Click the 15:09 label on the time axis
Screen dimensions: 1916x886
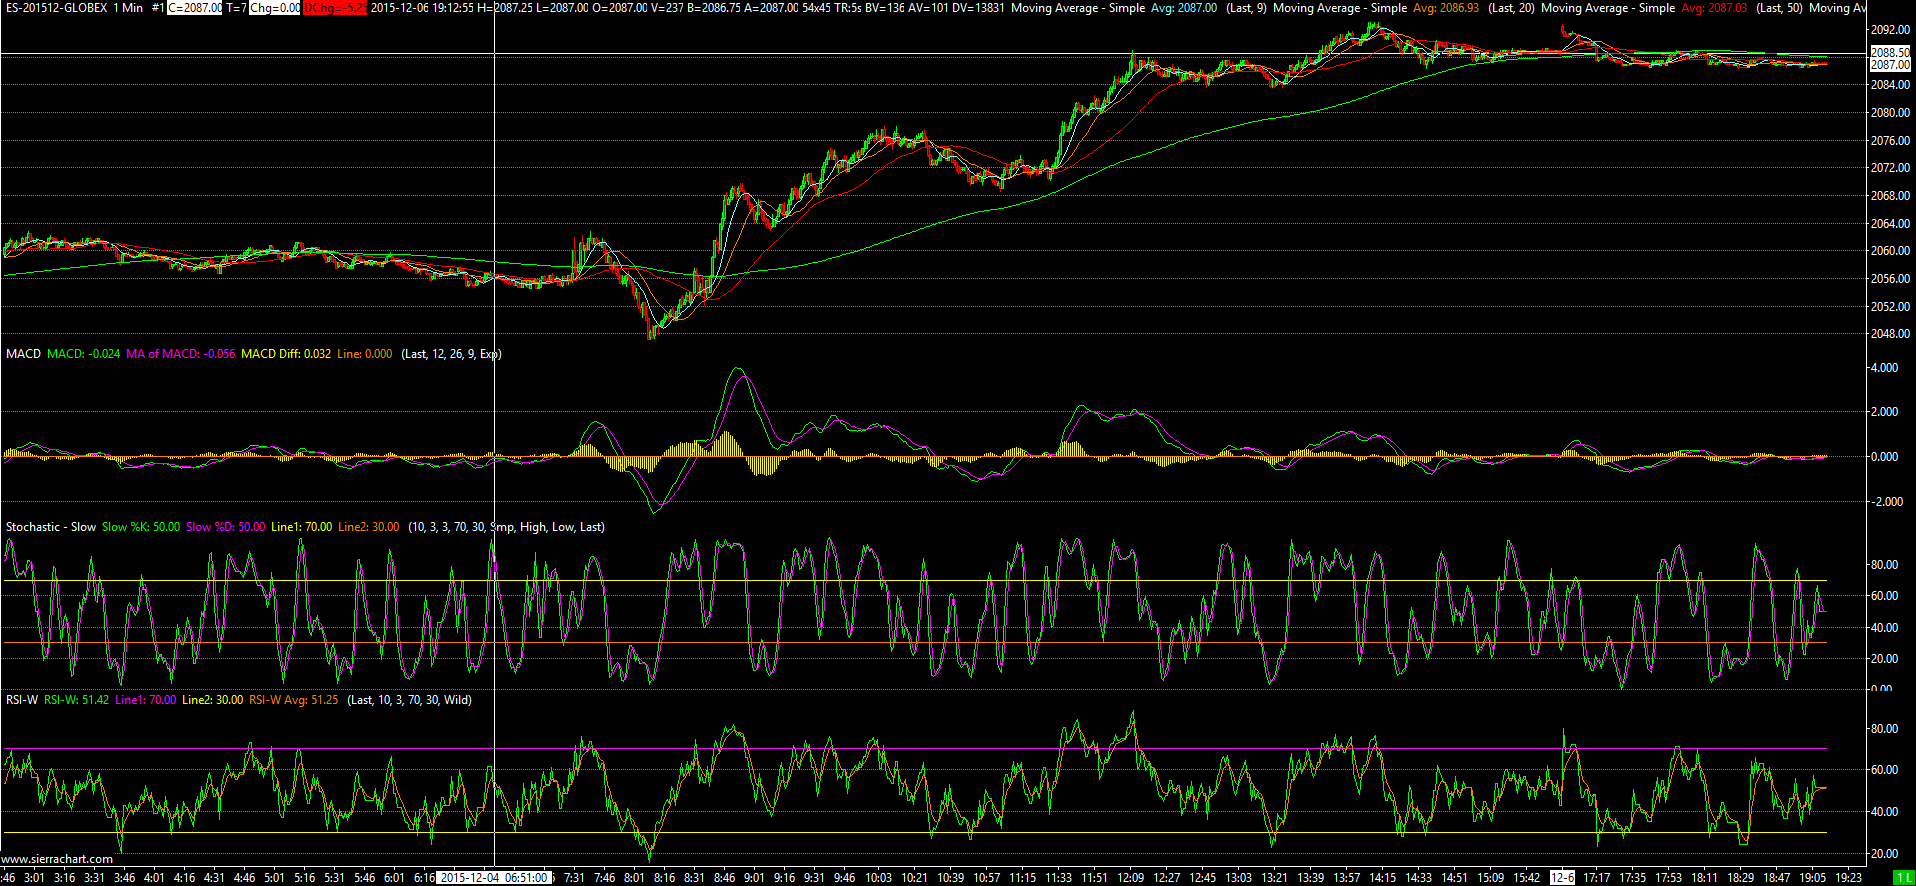1491,878
